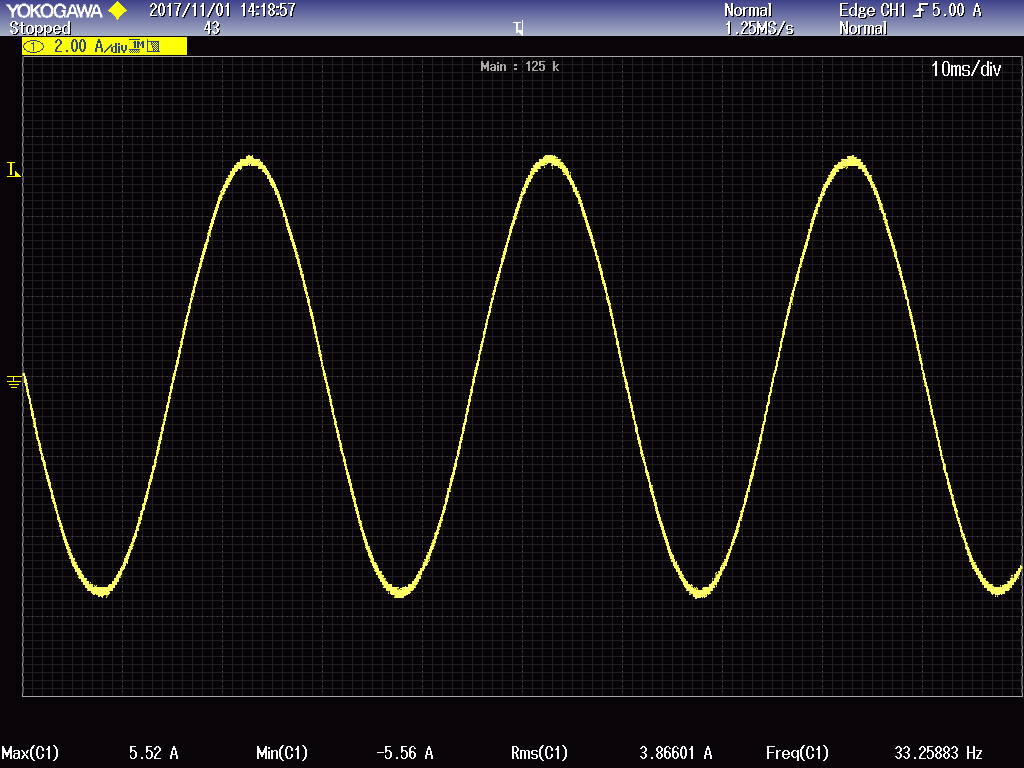The width and height of the screenshot is (1024, 768).
Task: Click the bandwidth limit icon in CH1 label
Action: [153, 46]
